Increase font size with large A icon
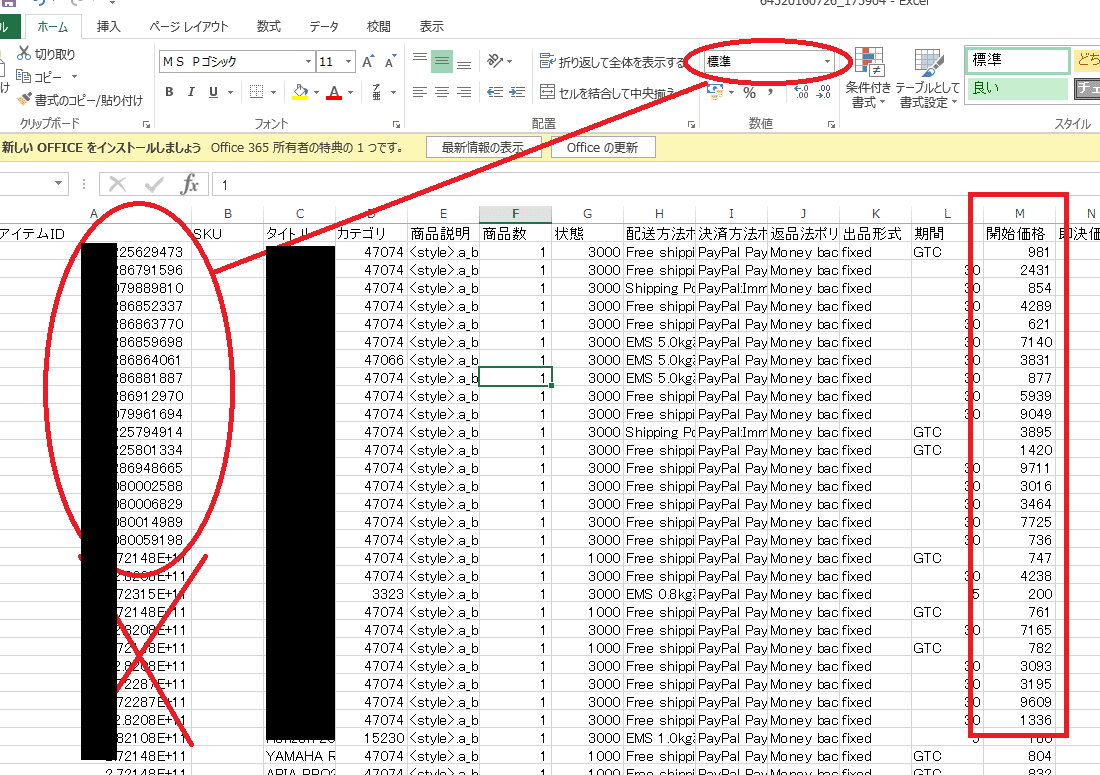 tap(368, 61)
